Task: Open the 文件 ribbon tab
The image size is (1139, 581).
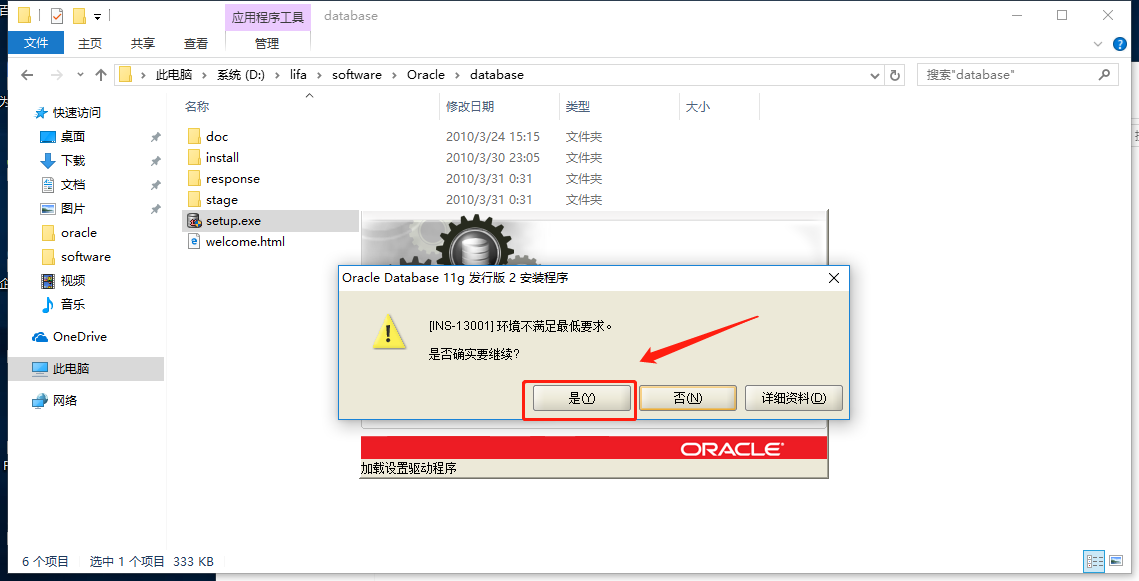Action: [36, 43]
